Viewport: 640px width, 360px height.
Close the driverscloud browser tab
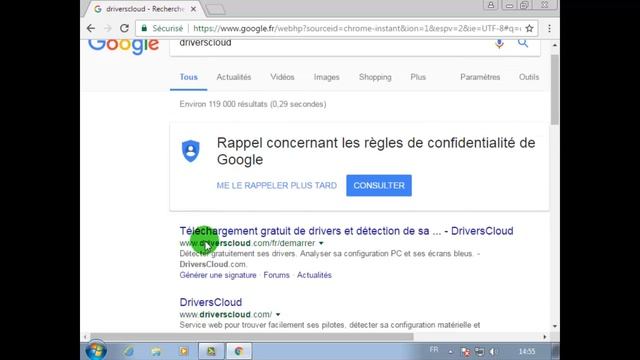(193, 9)
